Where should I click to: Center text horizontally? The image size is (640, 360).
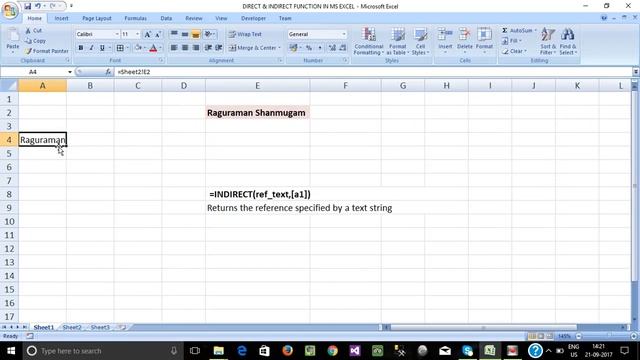tap(185, 48)
